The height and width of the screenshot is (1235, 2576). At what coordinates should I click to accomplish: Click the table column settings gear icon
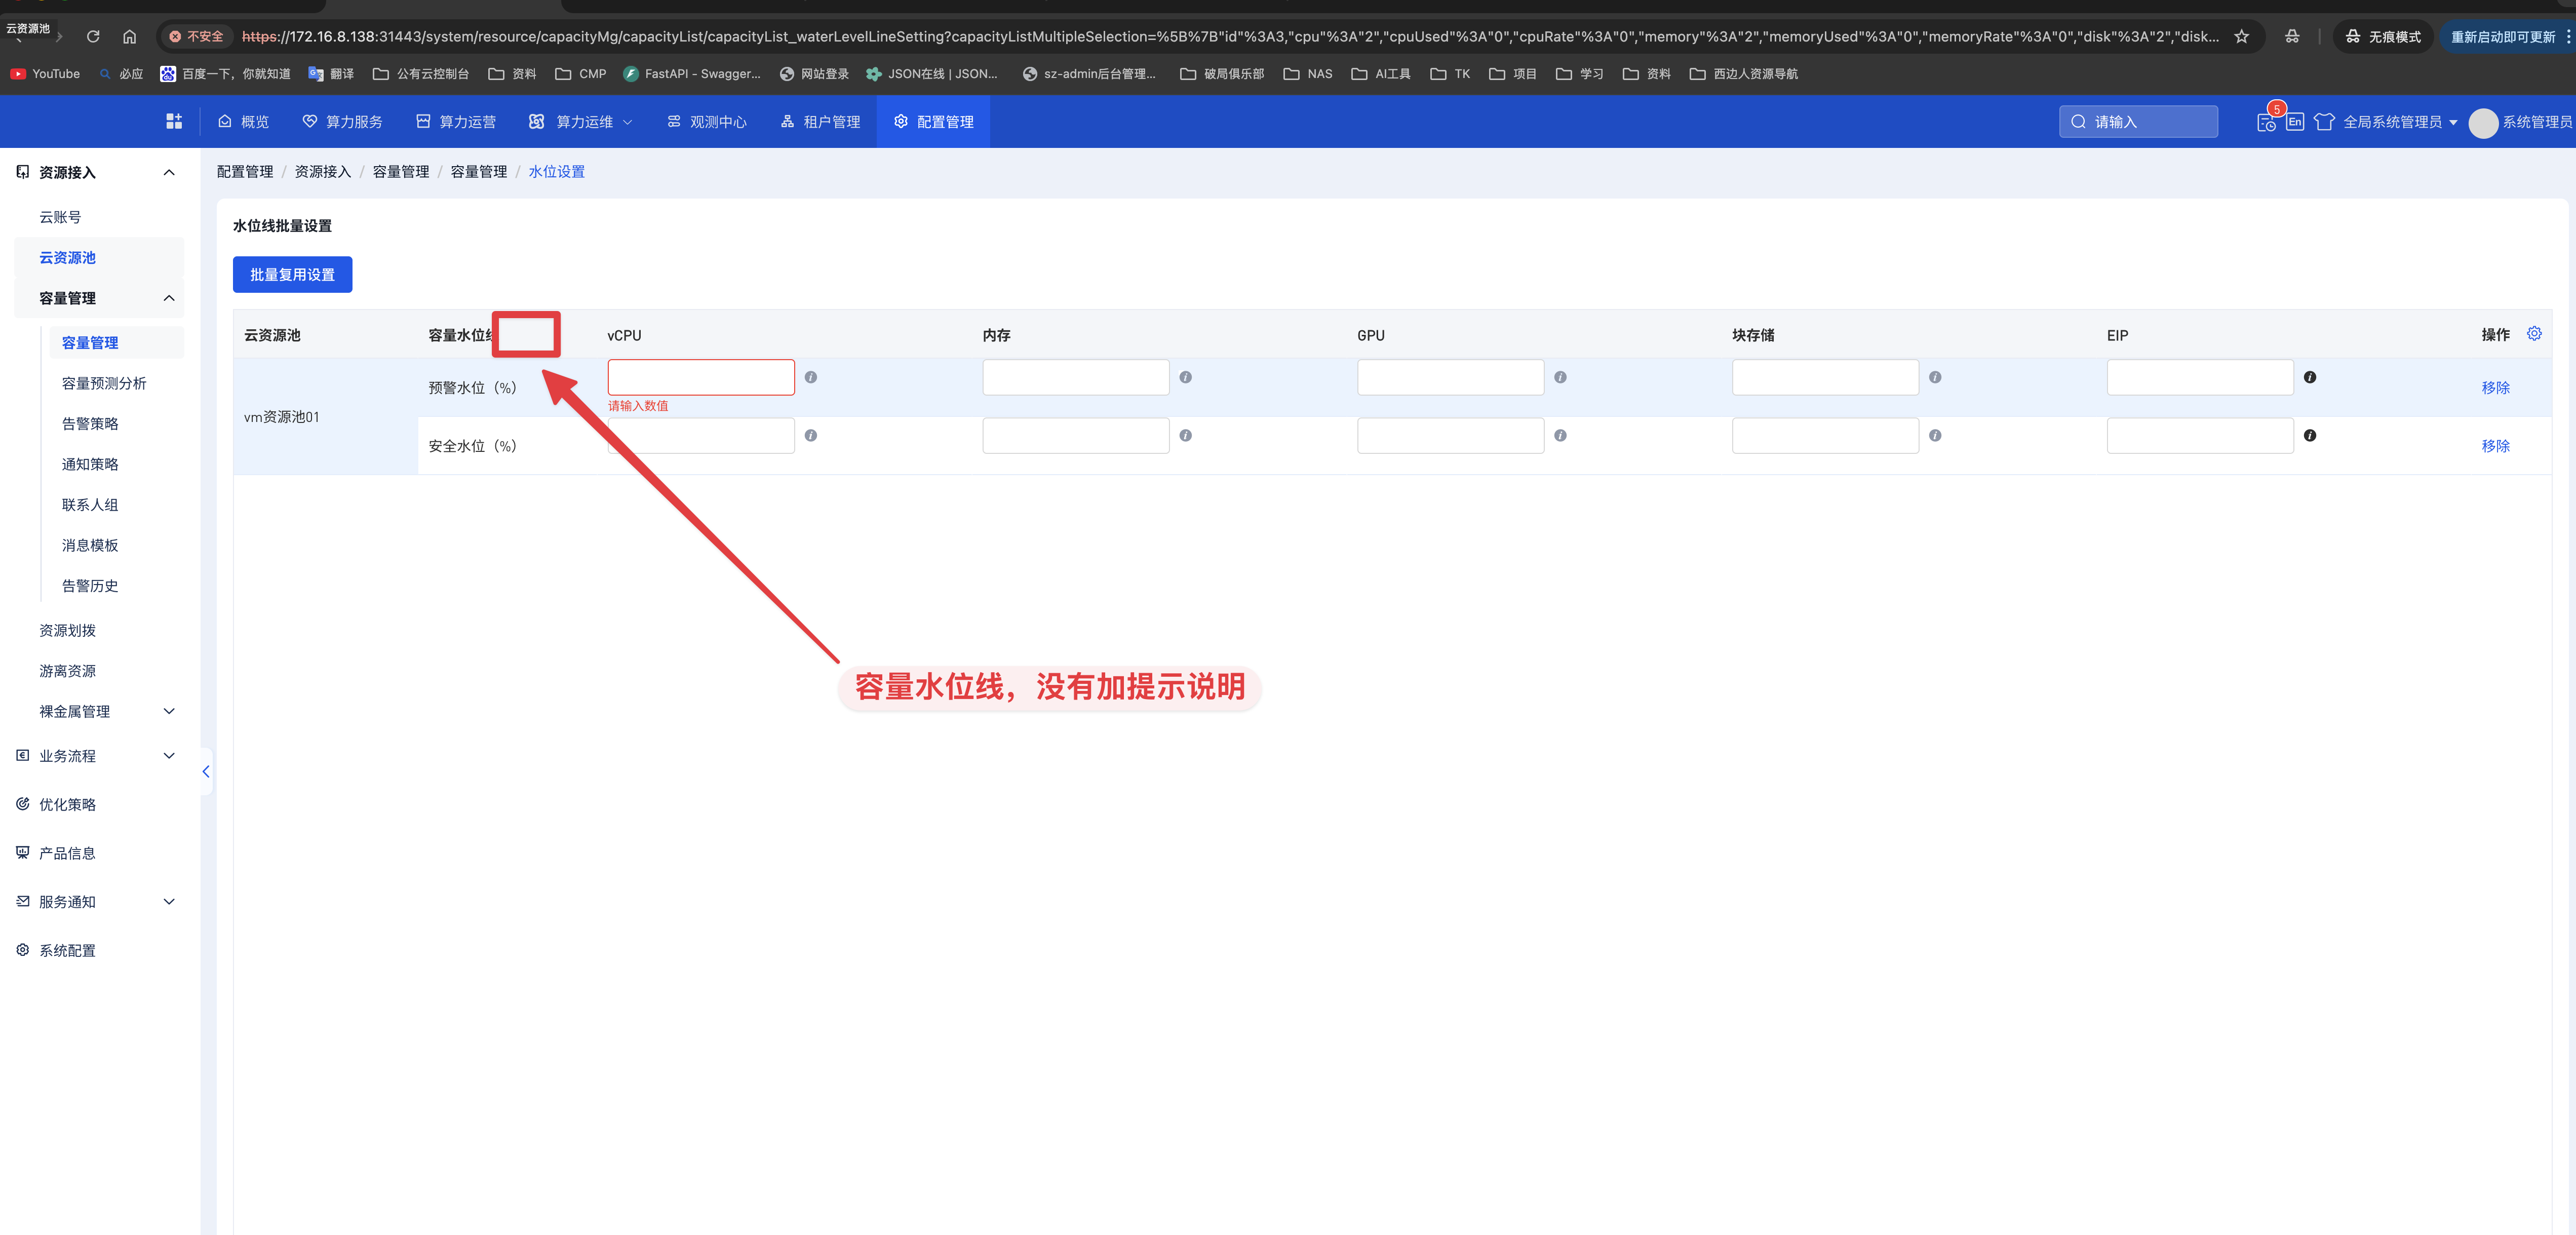pyautogui.click(x=2534, y=334)
